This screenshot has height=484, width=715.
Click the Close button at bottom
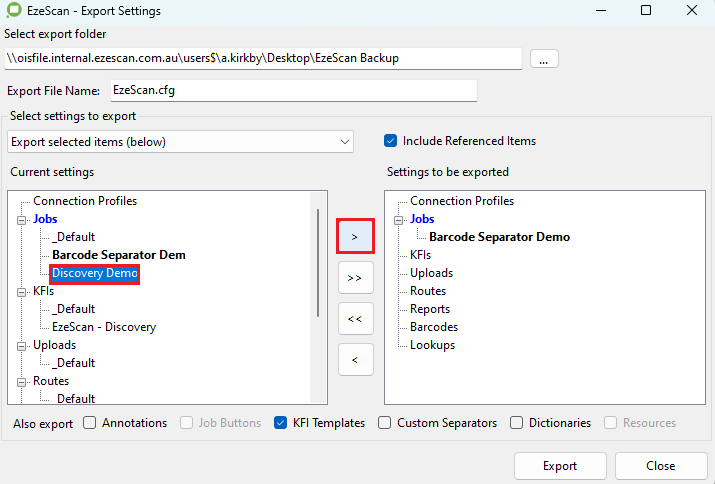click(x=660, y=466)
